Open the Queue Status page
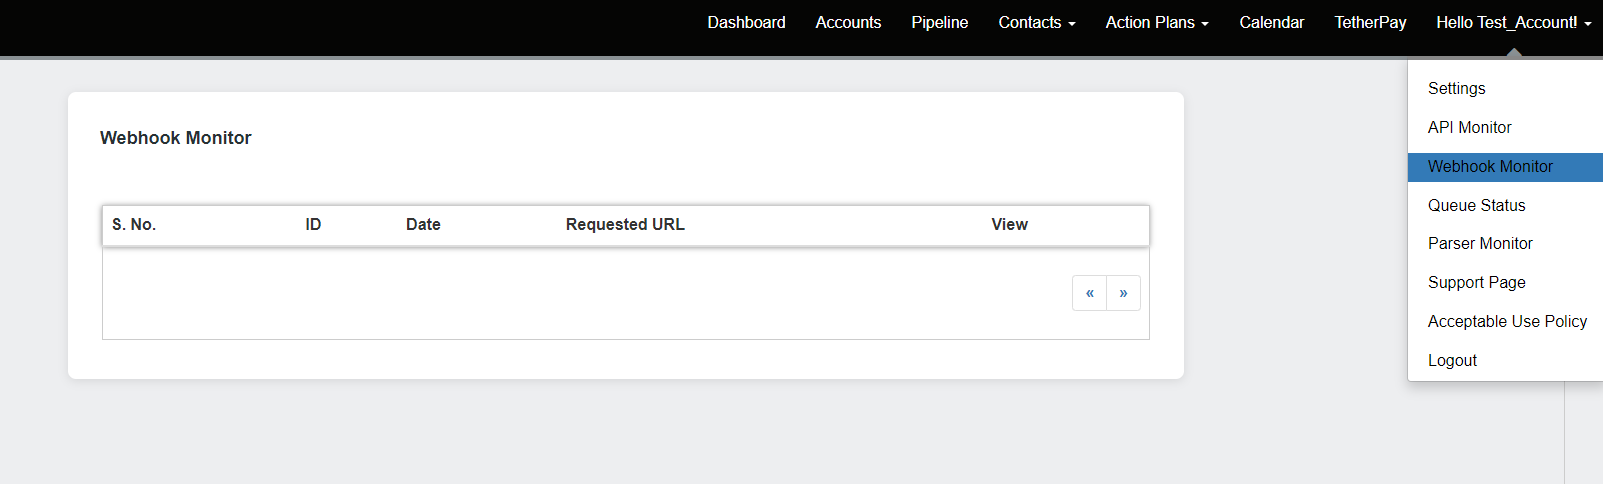Image resolution: width=1603 pixels, height=484 pixels. click(1476, 205)
